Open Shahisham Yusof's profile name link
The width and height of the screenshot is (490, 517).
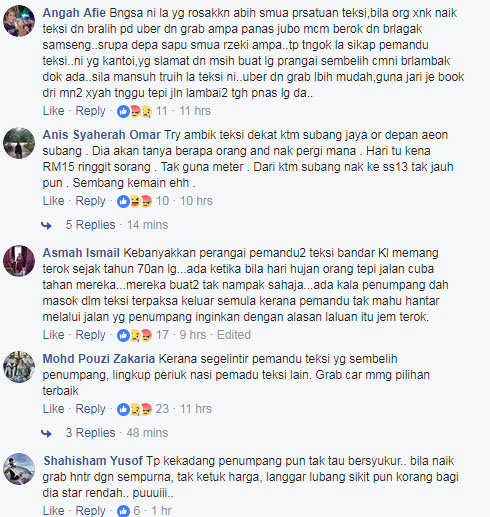tap(93, 461)
